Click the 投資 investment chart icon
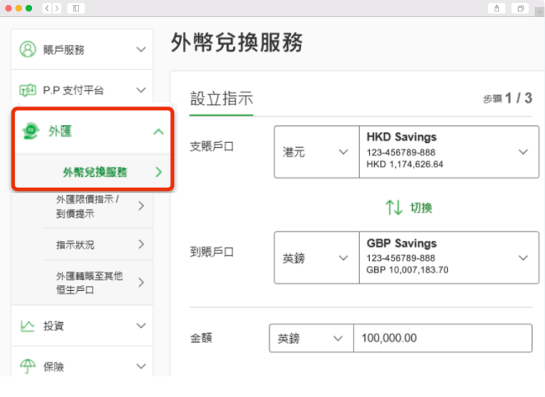This screenshot has width=545, height=397. (27, 326)
